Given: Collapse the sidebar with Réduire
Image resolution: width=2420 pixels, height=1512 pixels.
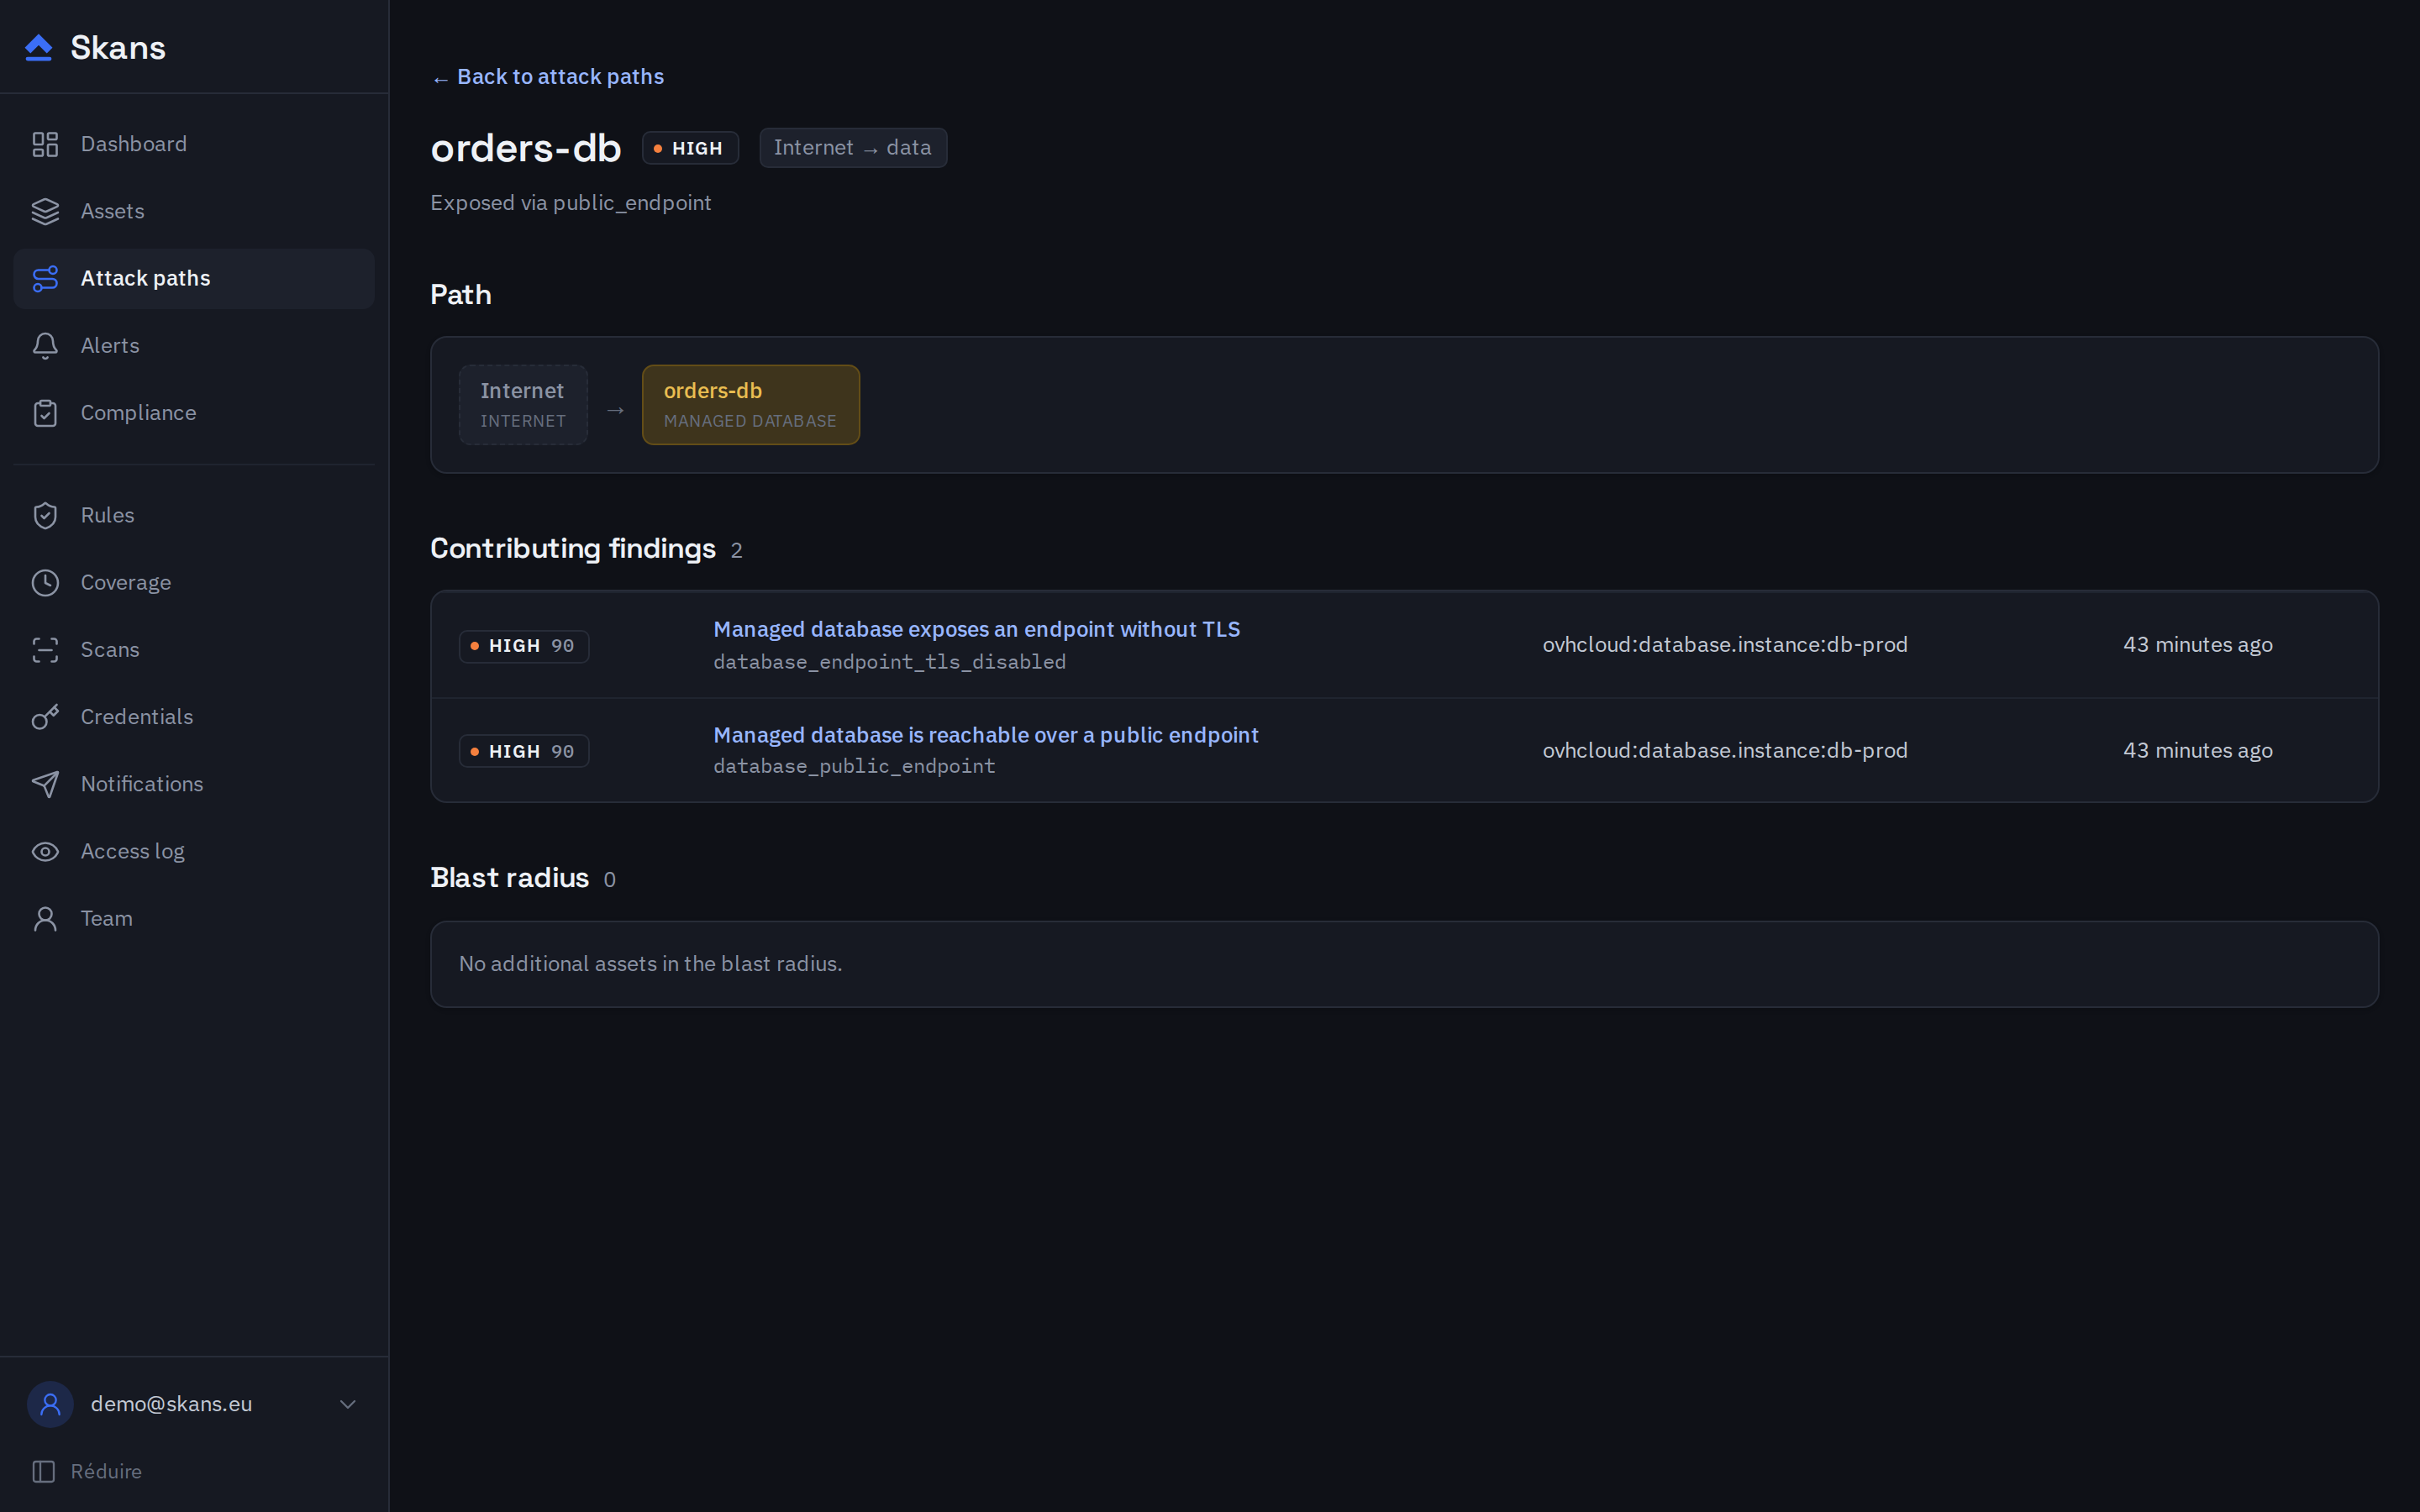Looking at the screenshot, I should coord(87,1471).
